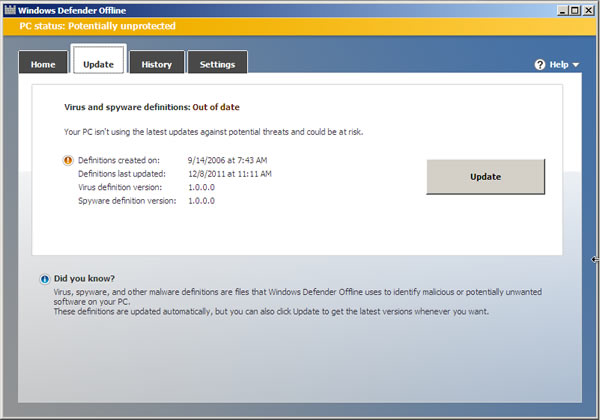
Task: Click the blue 'Did you know?' info icon
Action: click(x=45, y=279)
